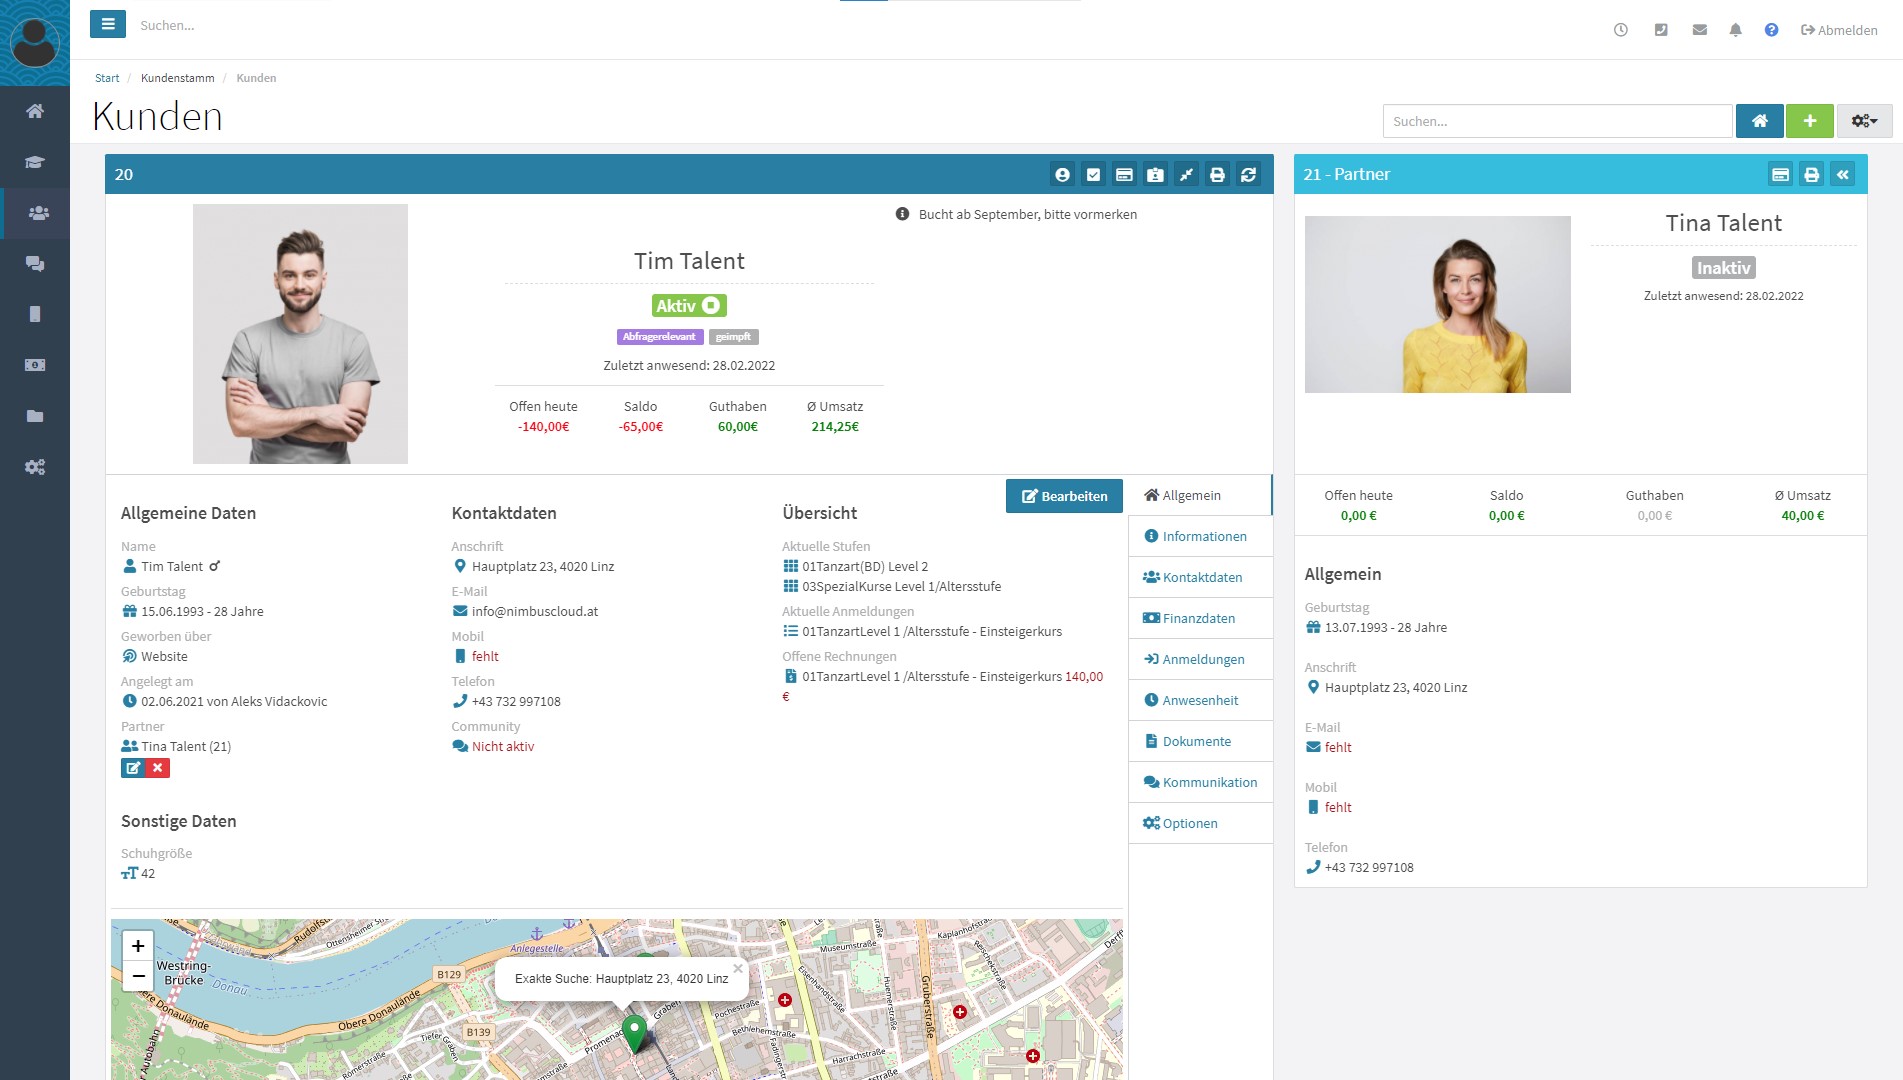Open the ID badge icon in customer header
The height and width of the screenshot is (1080, 1903).
click(1155, 175)
